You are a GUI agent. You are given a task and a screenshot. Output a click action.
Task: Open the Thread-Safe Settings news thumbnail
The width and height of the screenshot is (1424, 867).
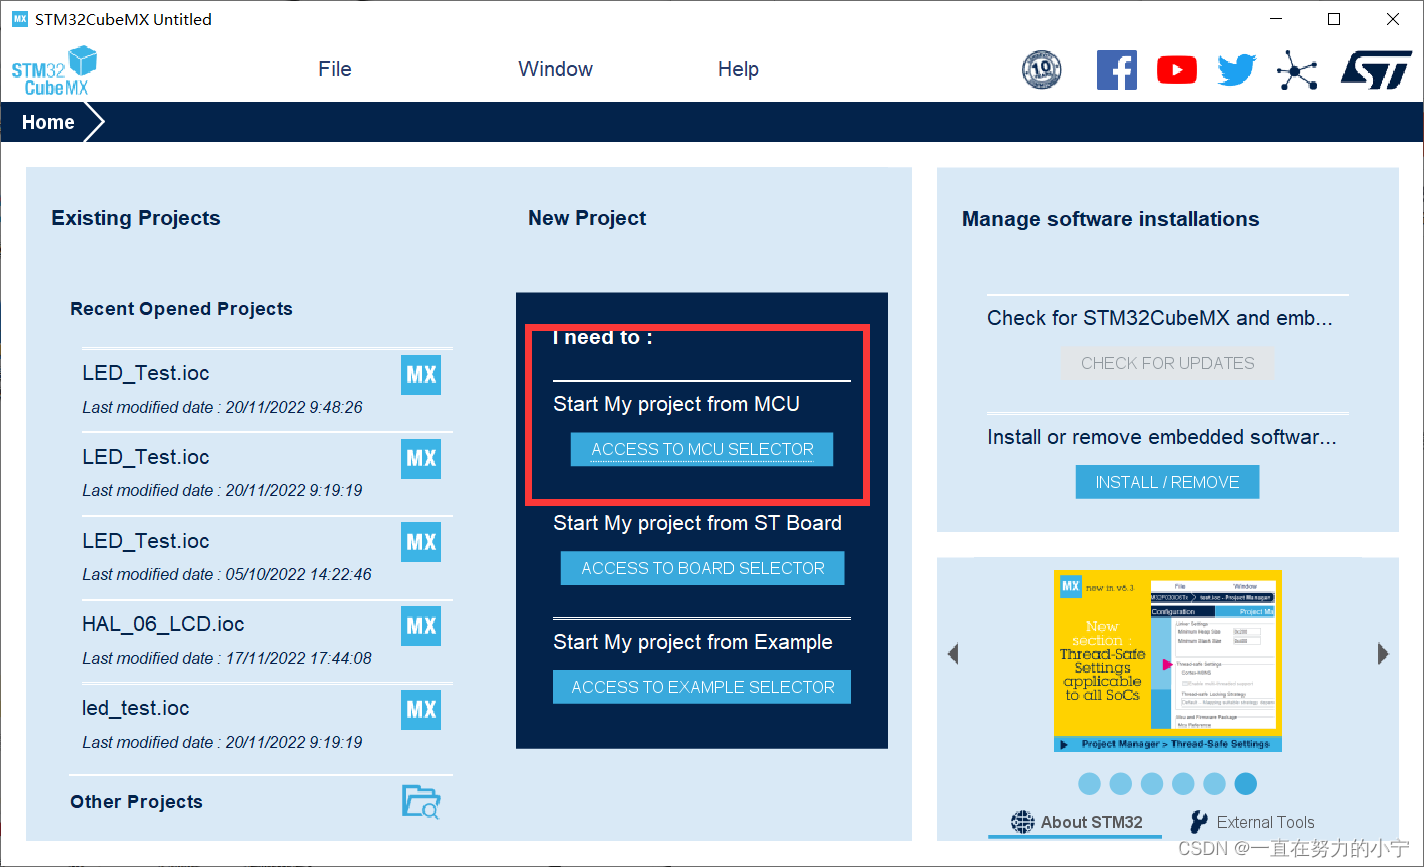(1167, 661)
